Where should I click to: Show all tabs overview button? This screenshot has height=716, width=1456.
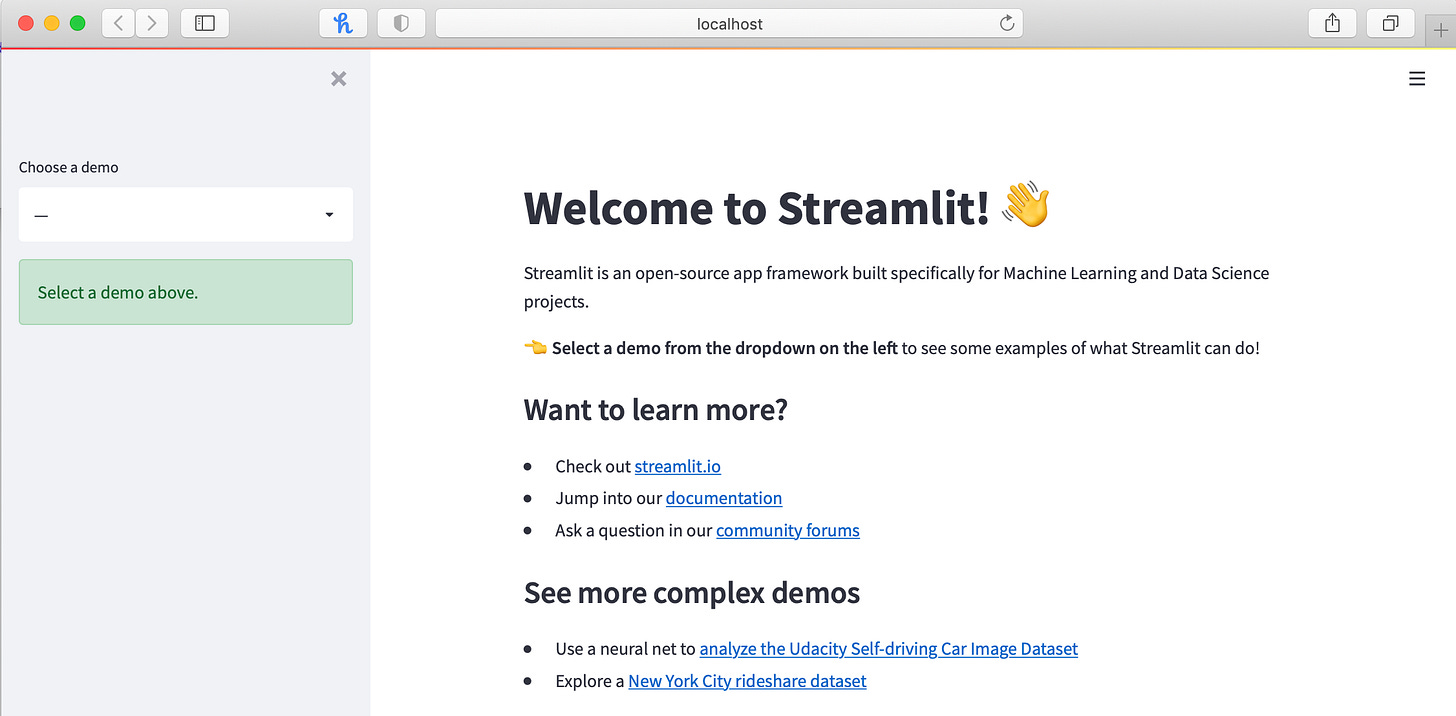pyautogui.click(x=1390, y=23)
